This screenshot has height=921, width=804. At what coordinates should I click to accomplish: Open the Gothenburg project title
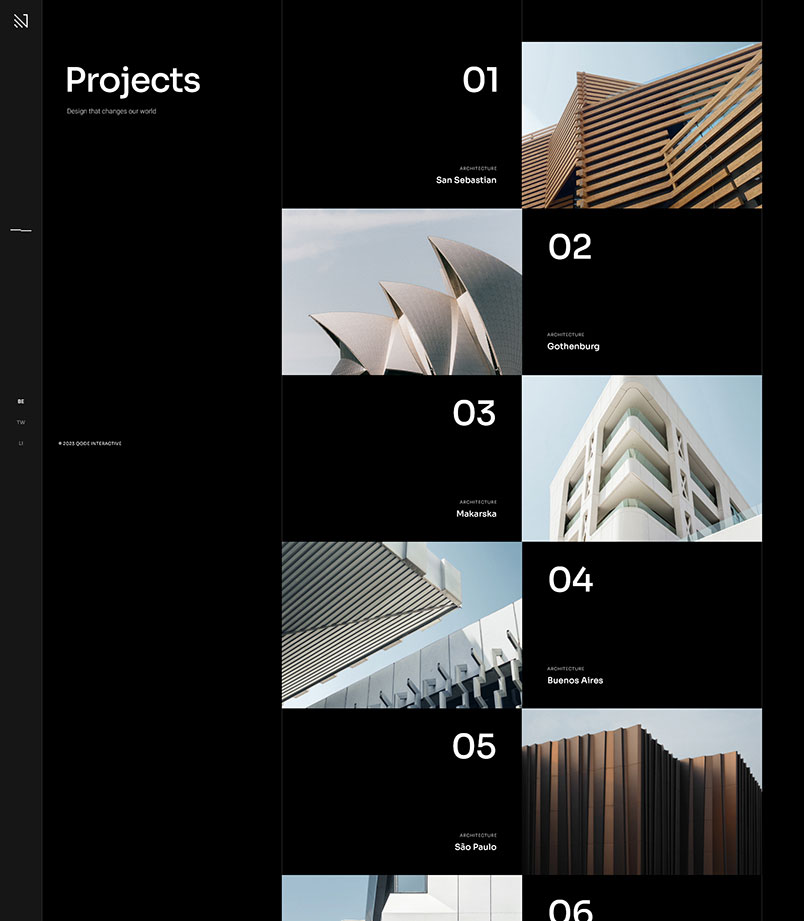573,346
